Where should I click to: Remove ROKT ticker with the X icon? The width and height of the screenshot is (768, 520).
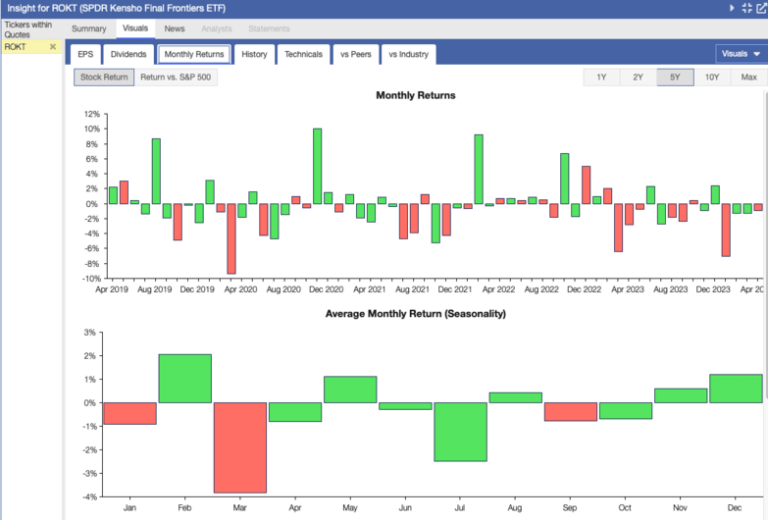click(x=53, y=47)
